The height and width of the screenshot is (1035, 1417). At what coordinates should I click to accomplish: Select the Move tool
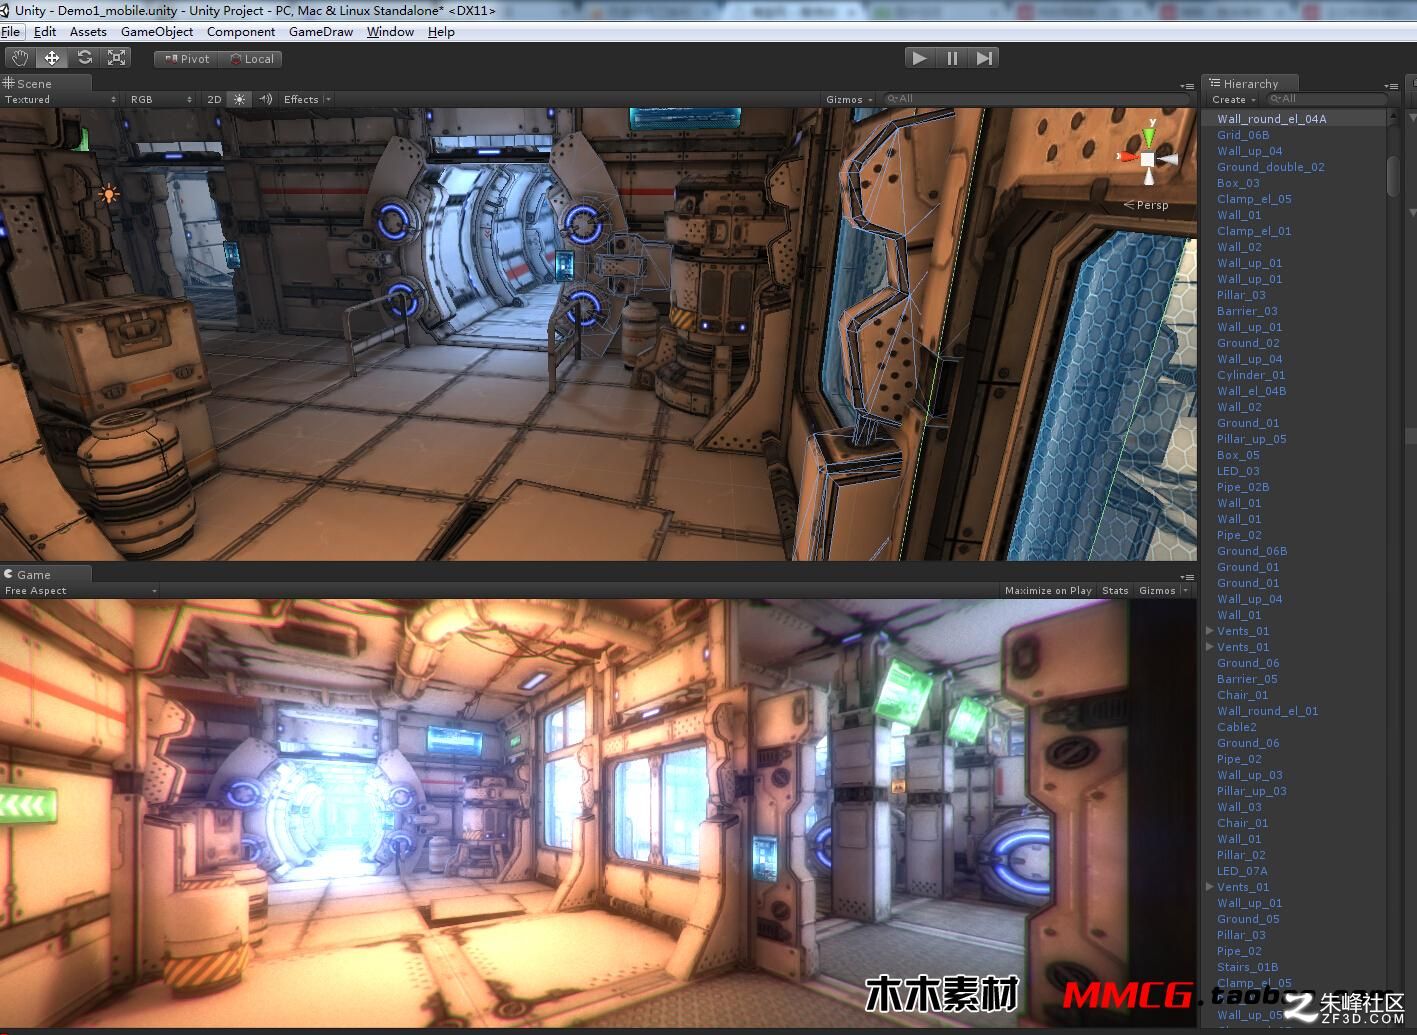pyautogui.click(x=52, y=58)
